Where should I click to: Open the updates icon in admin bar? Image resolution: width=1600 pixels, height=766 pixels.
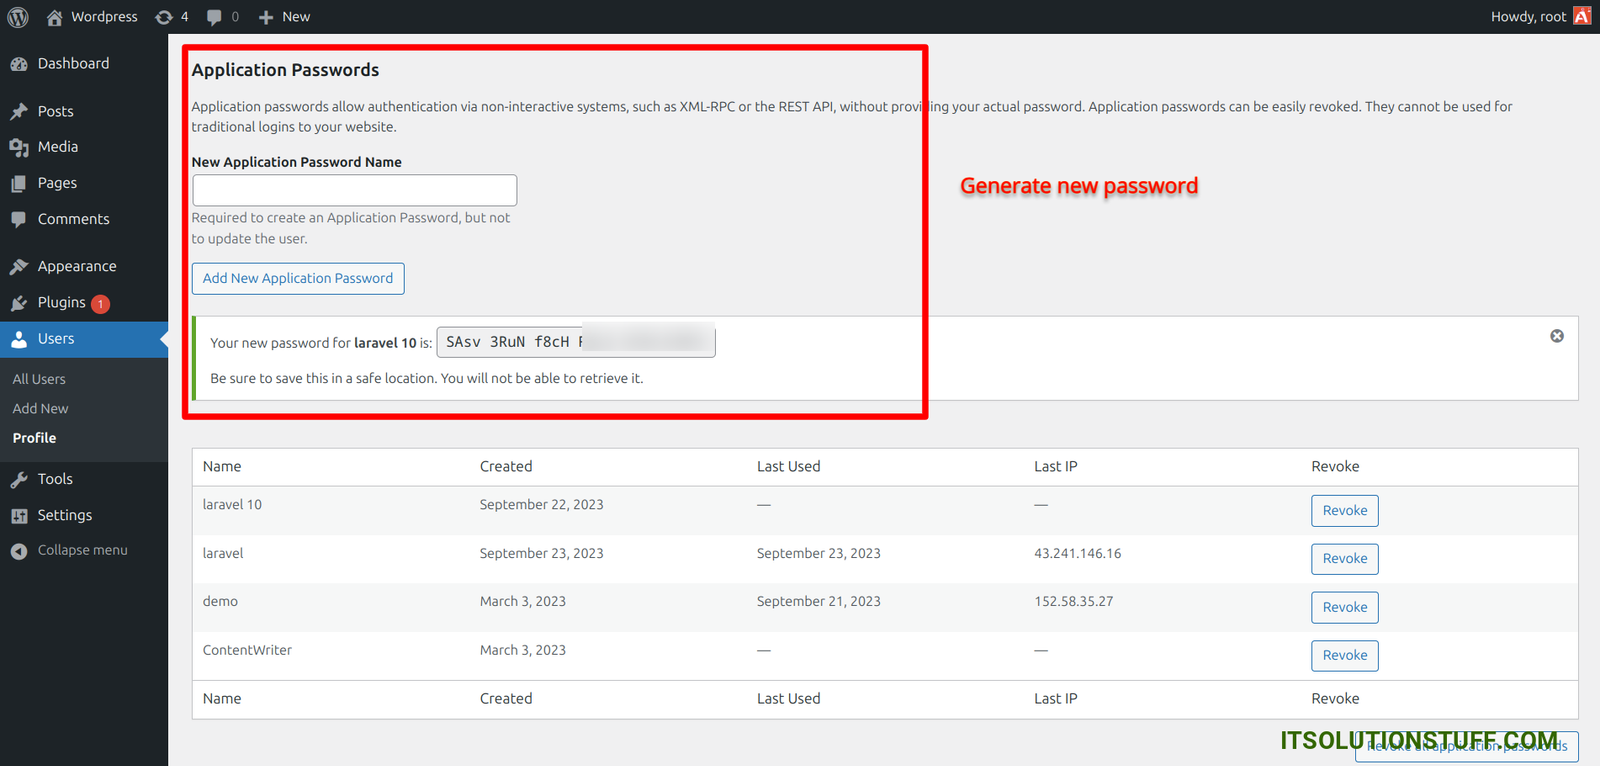pos(171,17)
